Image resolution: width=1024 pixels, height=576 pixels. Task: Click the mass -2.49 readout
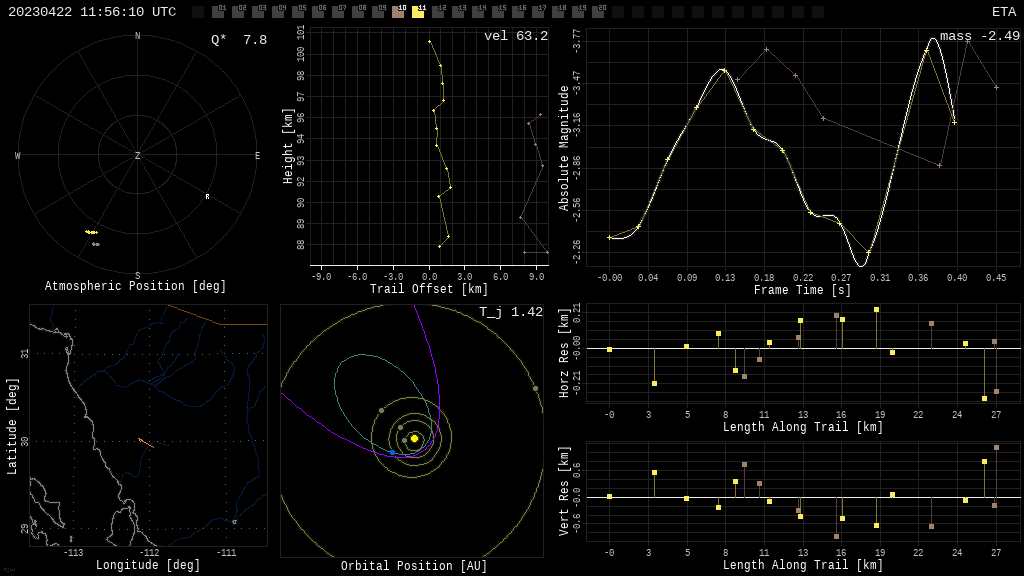click(x=980, y=36)
